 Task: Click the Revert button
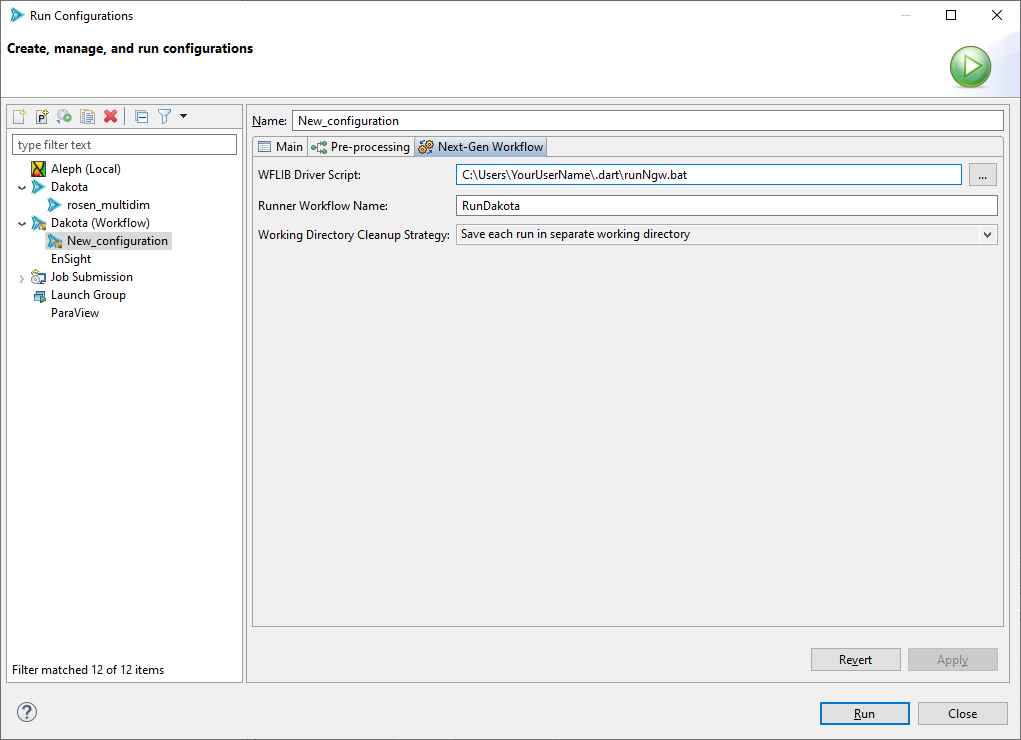pos(855,659)
